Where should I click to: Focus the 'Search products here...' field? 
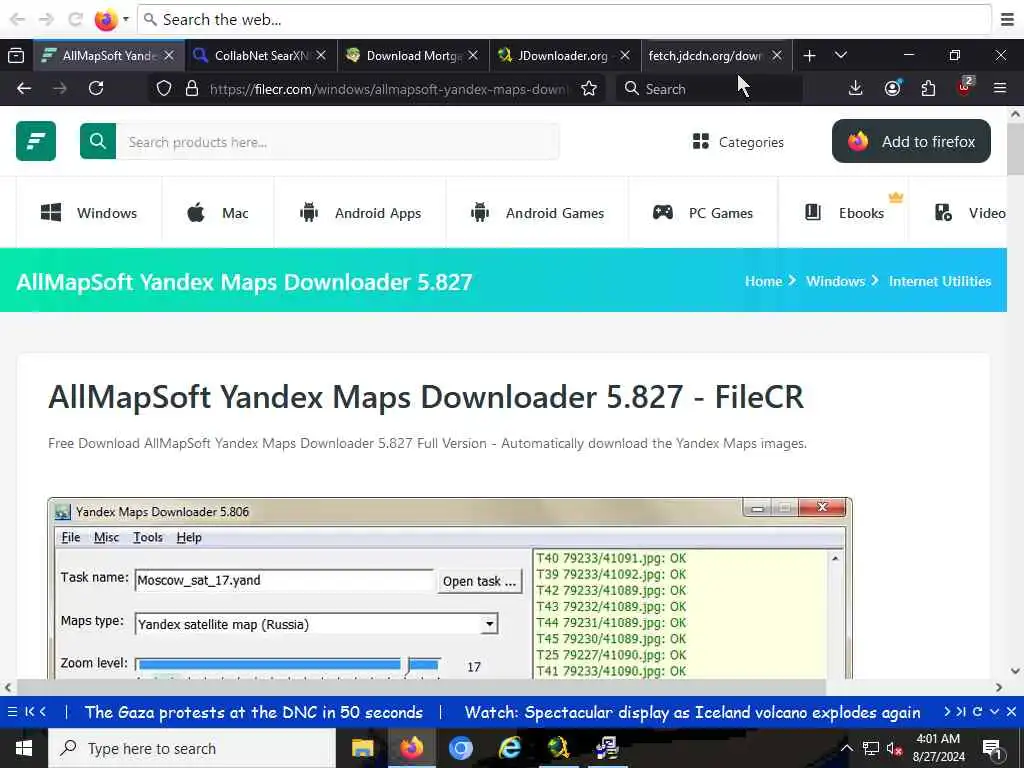pyautogui.click(x=337, y=142)
